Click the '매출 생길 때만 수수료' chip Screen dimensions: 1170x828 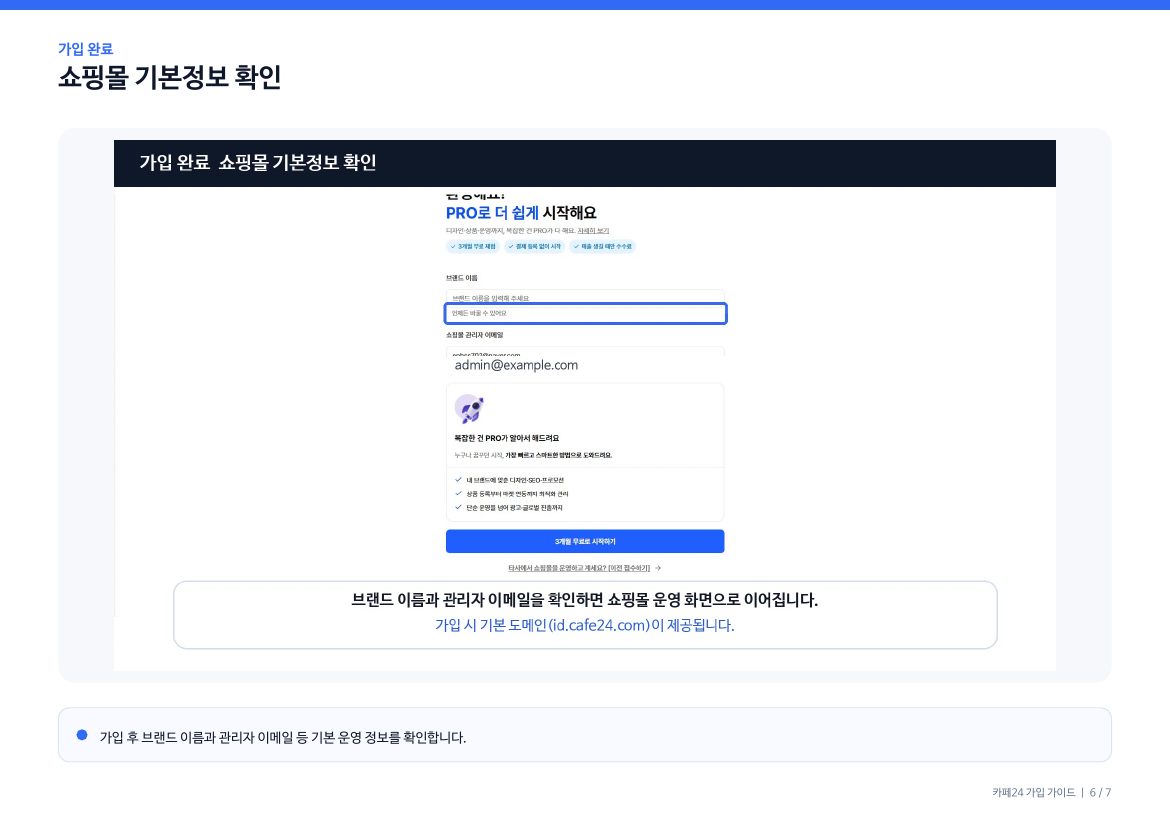602,246
